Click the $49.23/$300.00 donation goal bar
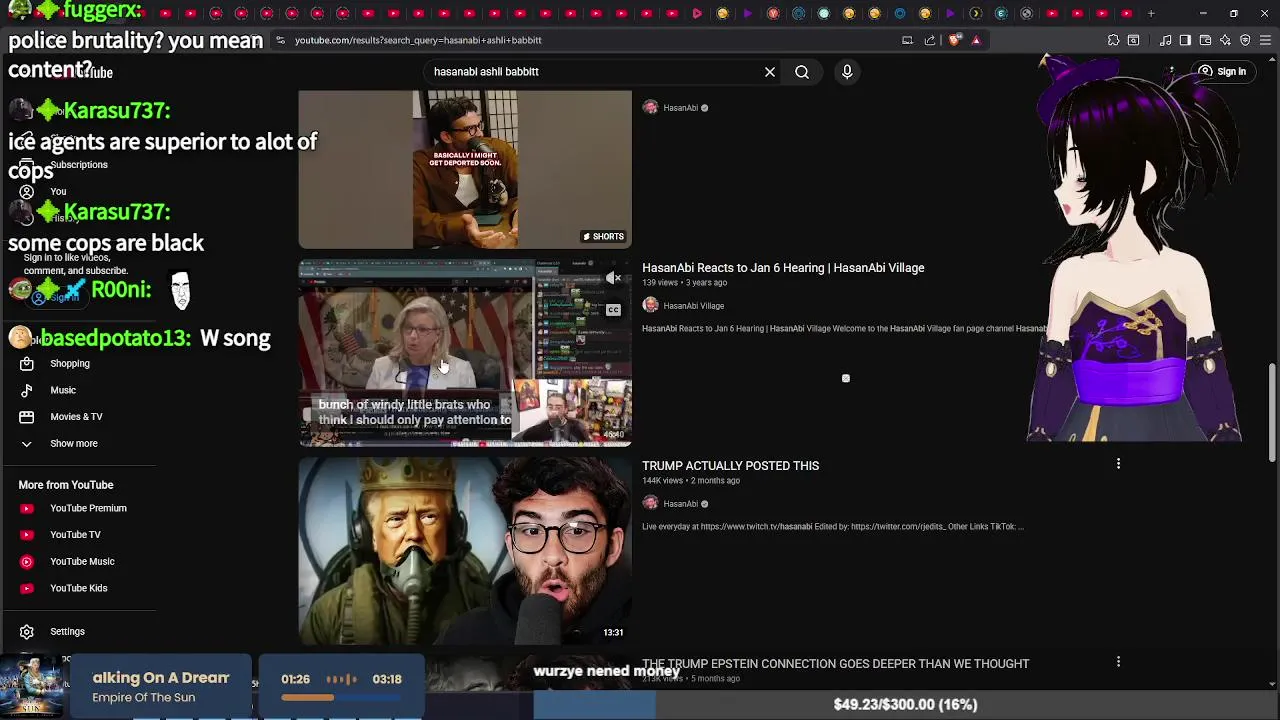The width and height of the screenshot is (1280, 720). 906,704
